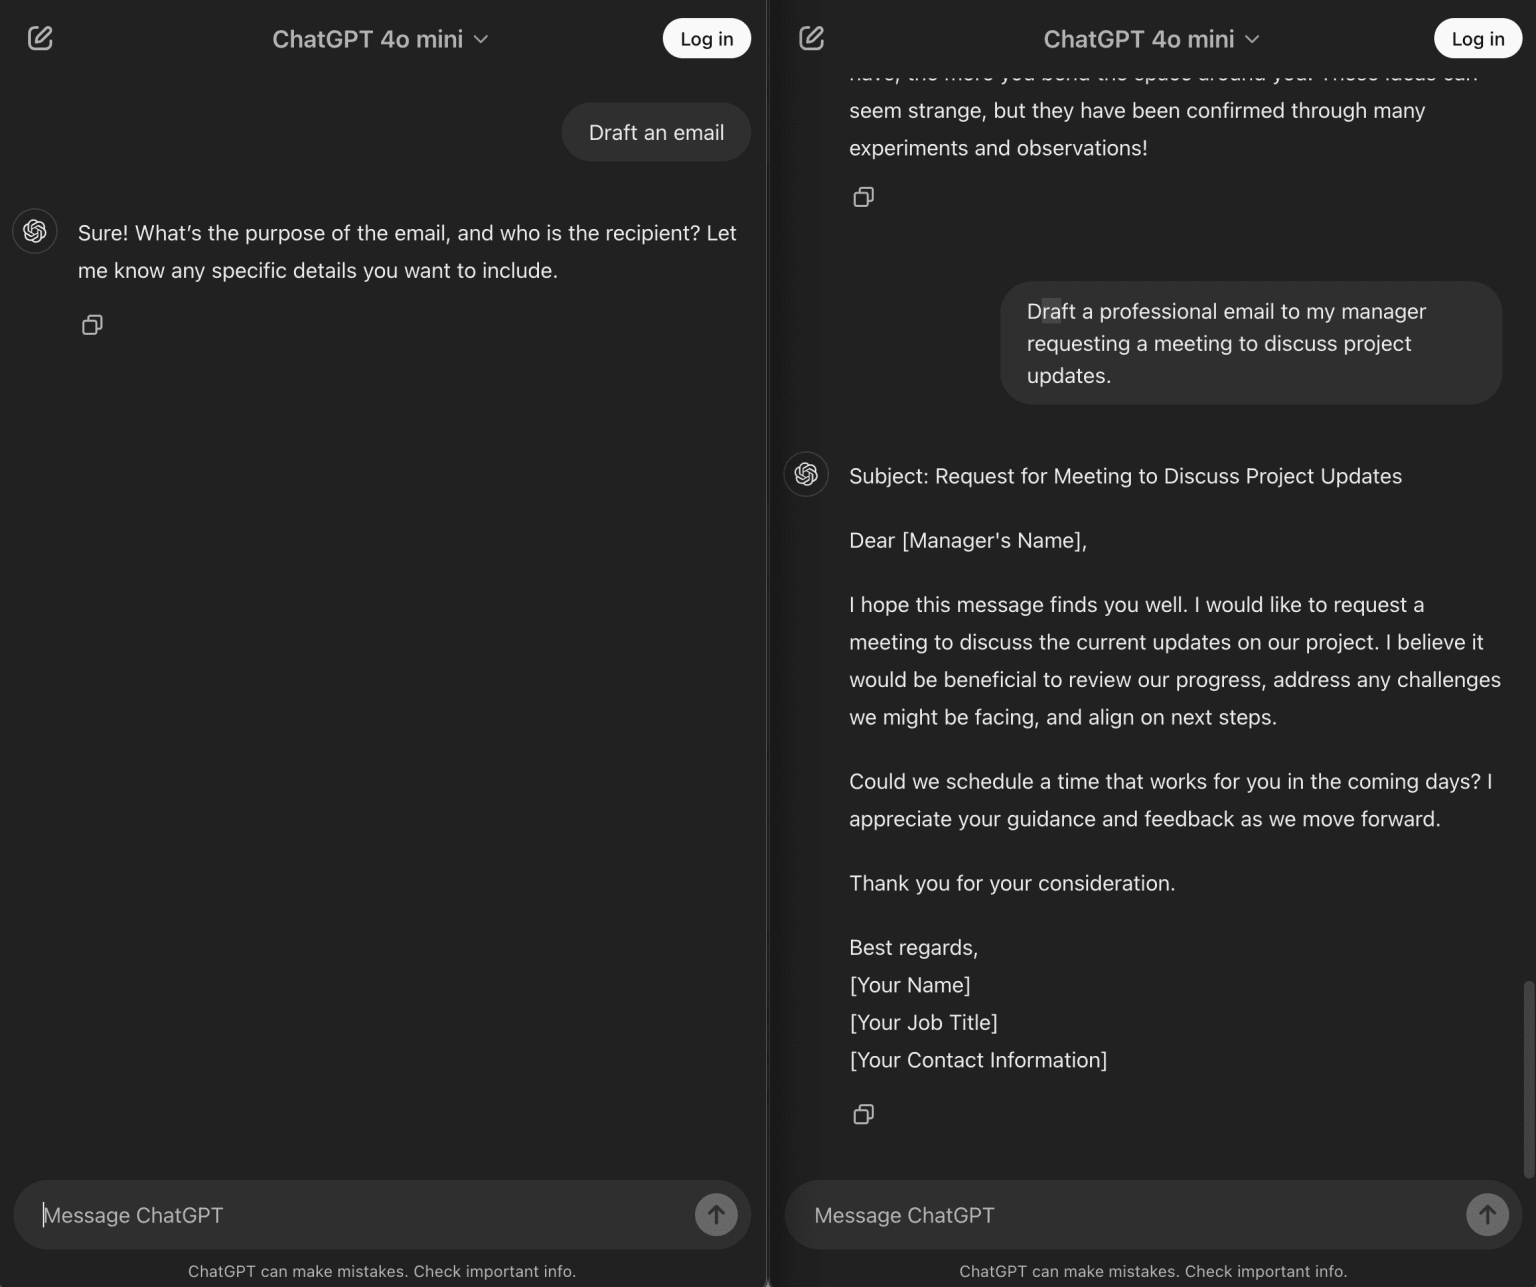Click send arrow in right pane

click(1487, 1215)
